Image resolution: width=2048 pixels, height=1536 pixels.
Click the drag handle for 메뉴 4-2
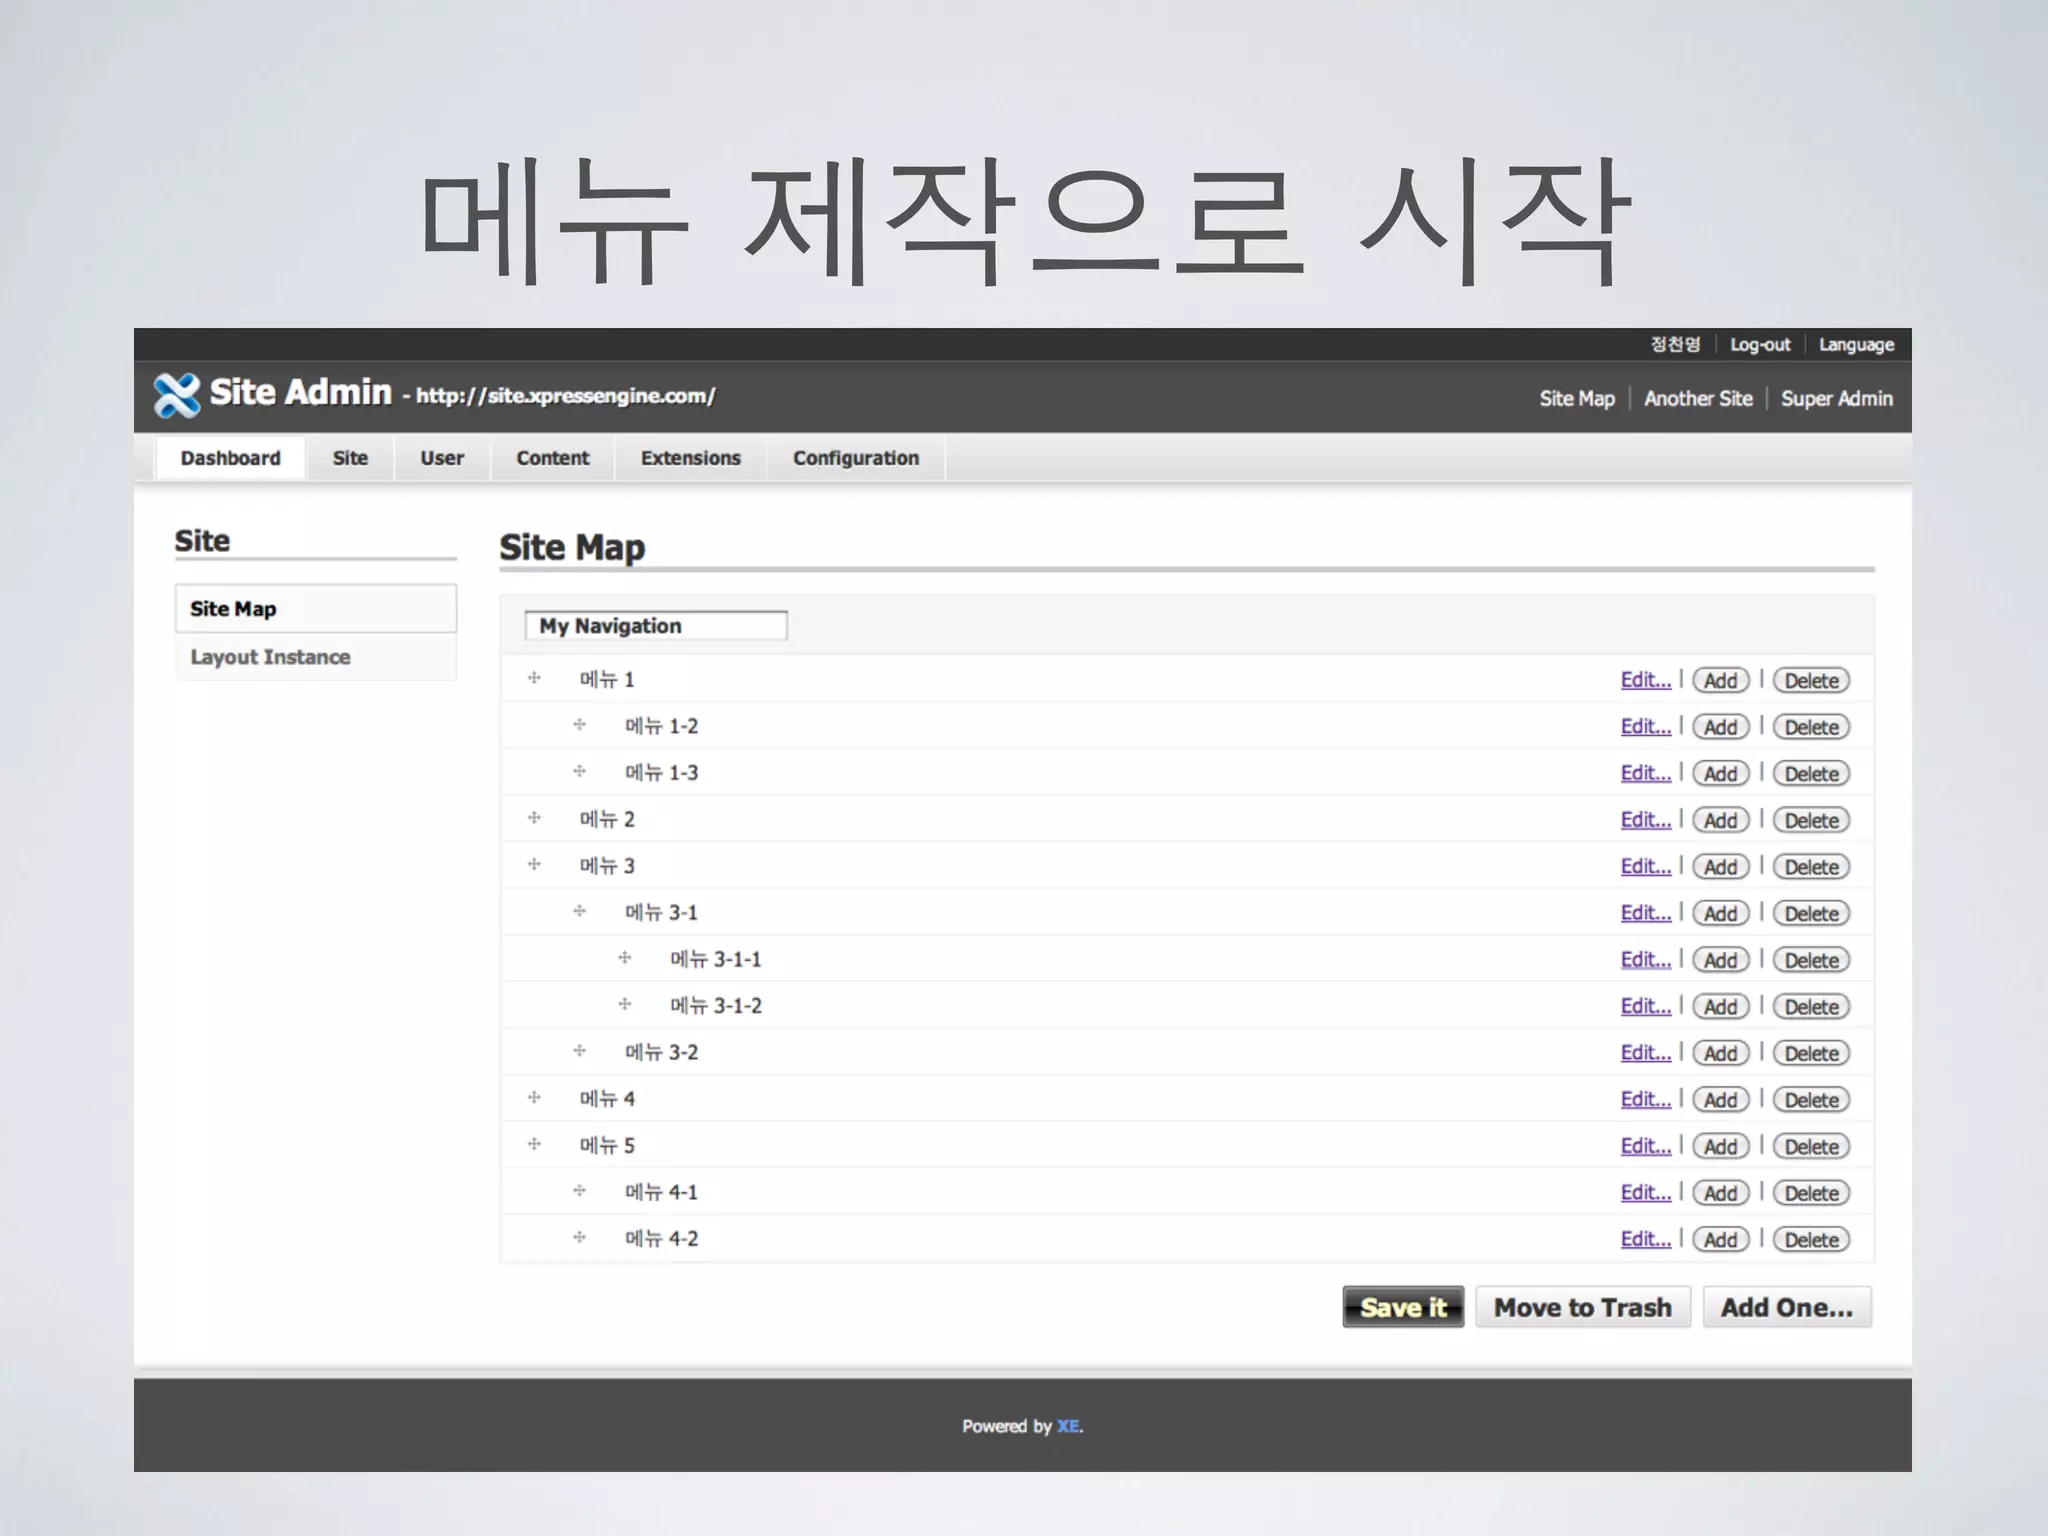[579, 1238]
